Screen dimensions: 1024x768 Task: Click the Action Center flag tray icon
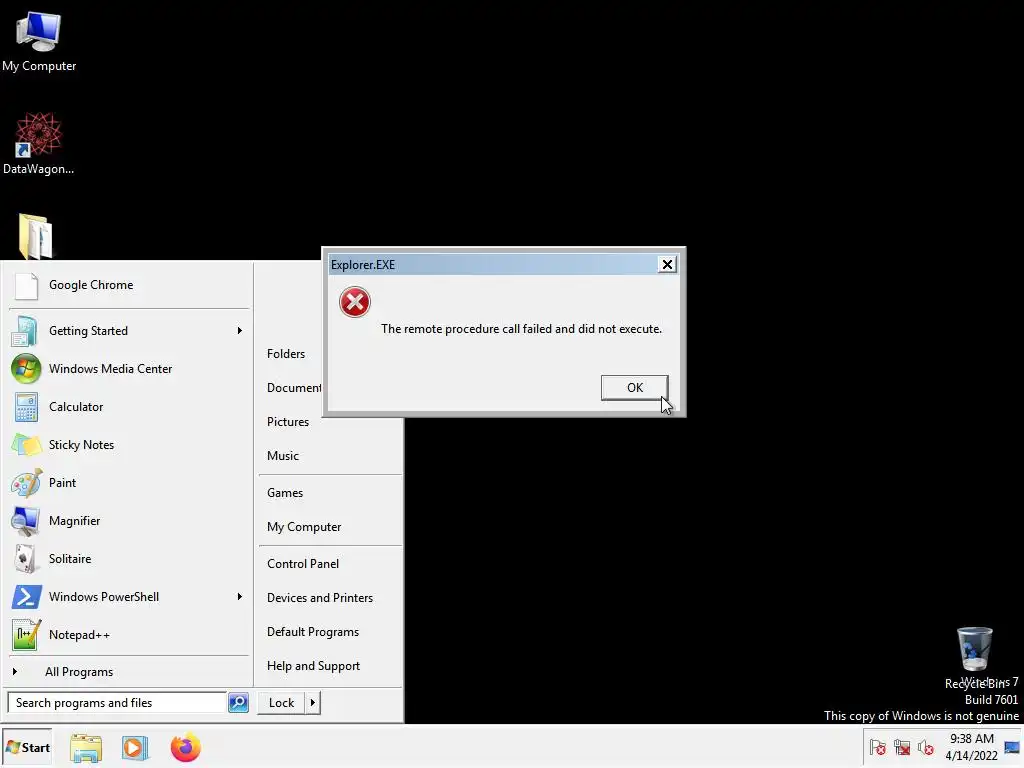[878, 747]
